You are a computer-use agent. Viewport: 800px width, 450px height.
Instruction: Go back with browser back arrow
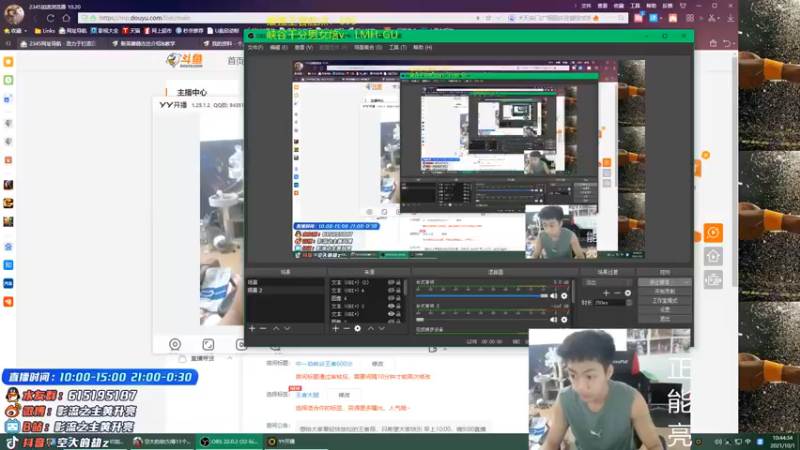tap(35, 18)
